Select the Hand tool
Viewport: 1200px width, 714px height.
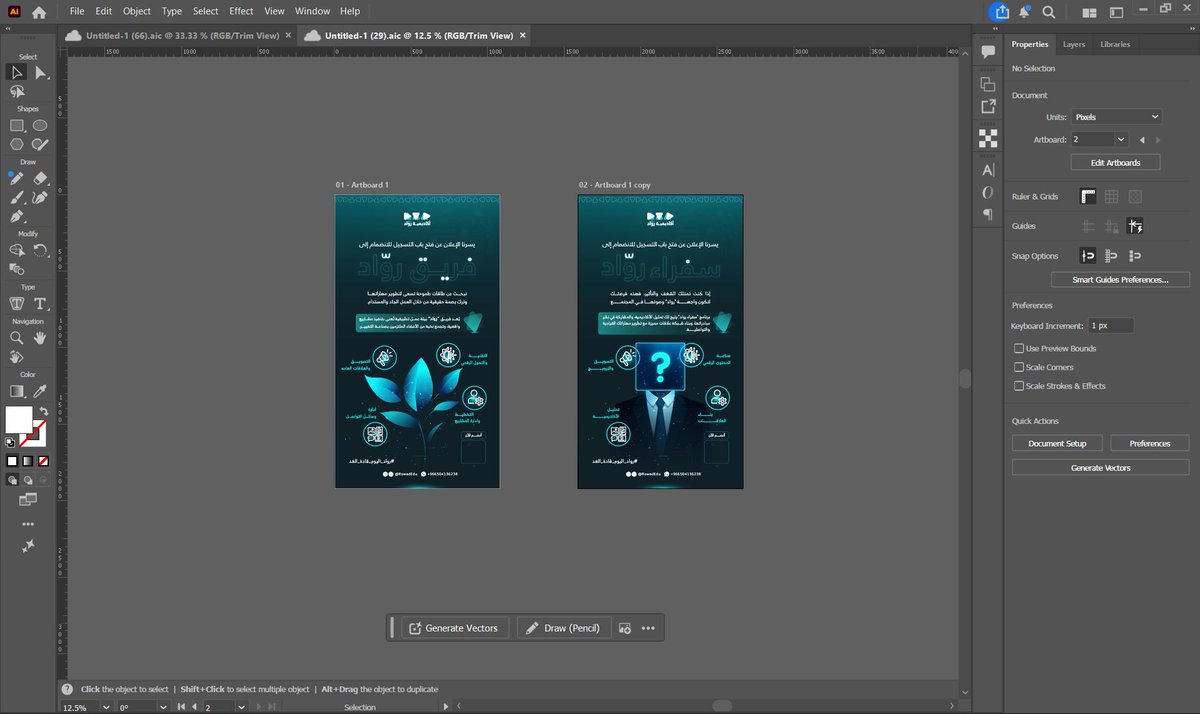click(40, 338)
